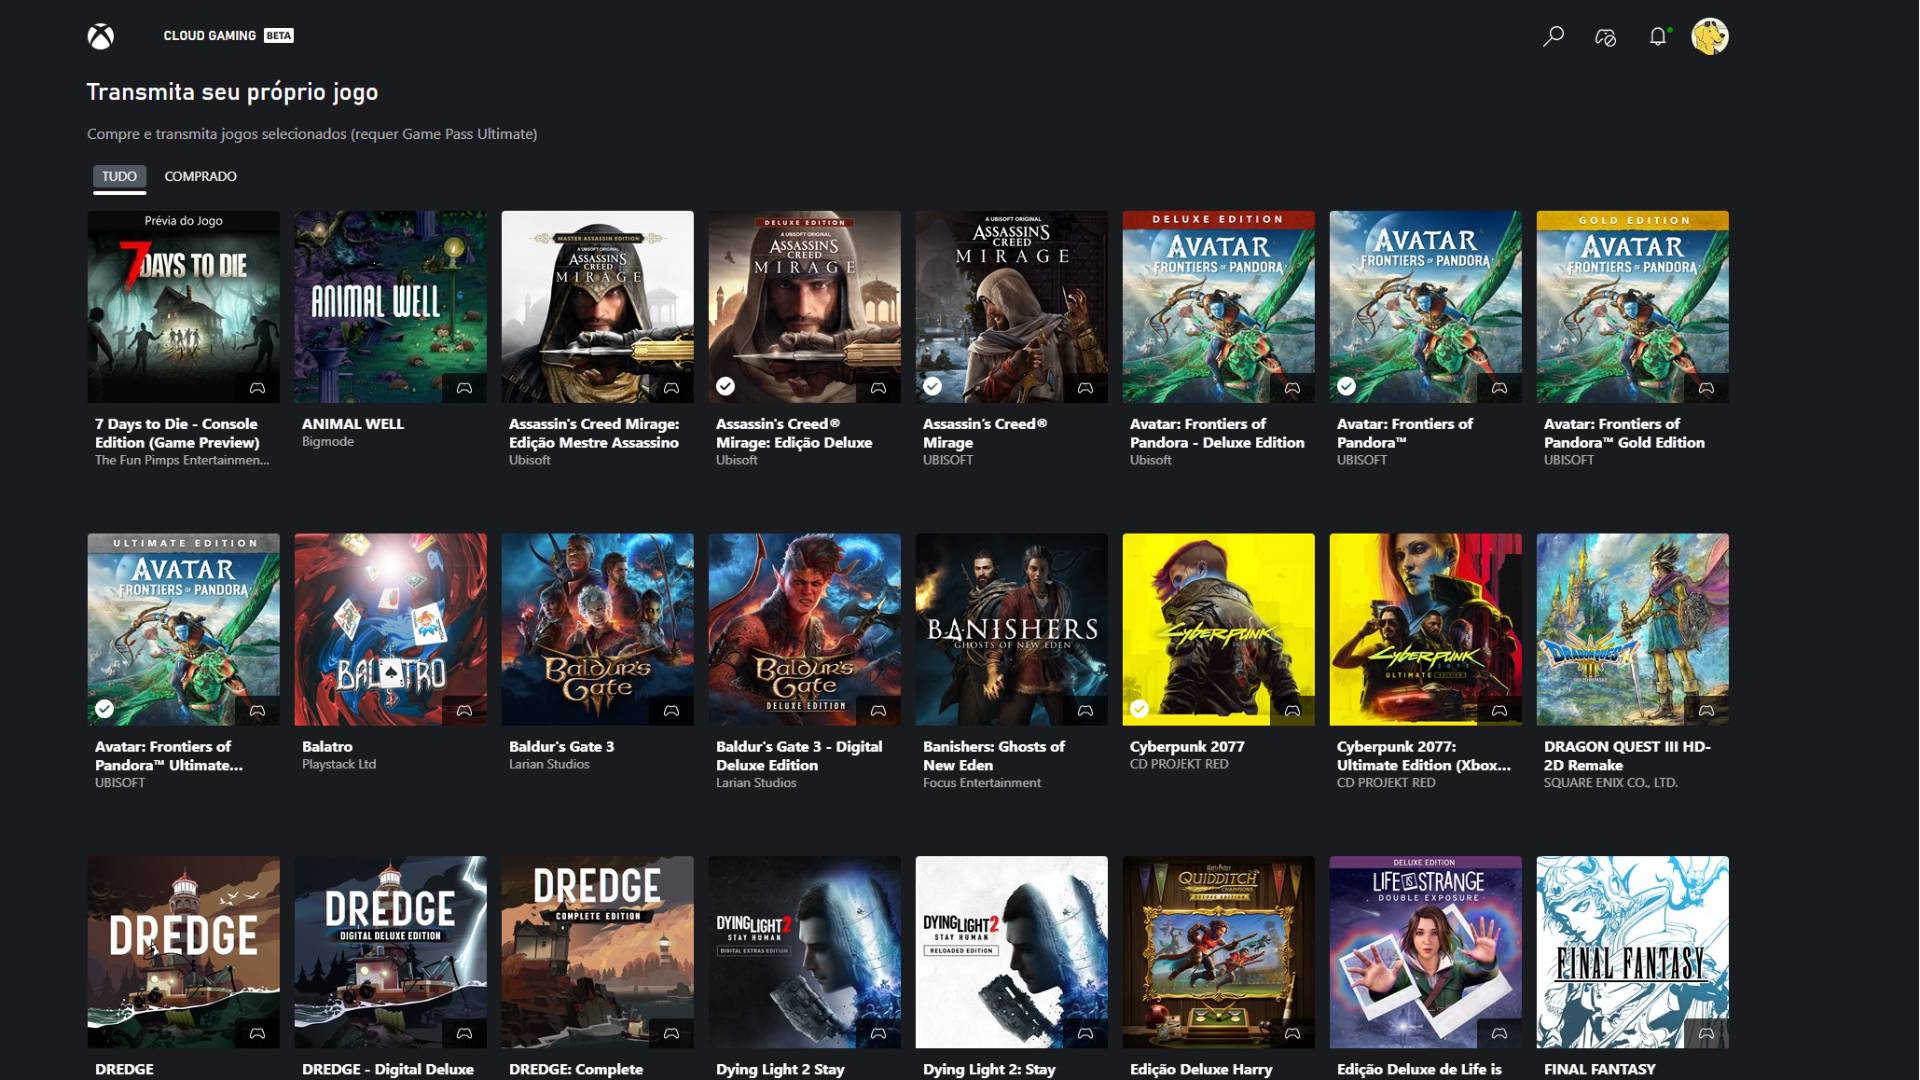Click 'Prévia do Jogo' label on 7 Days tile
The image size is (1920, 1080).
(183, 221)
